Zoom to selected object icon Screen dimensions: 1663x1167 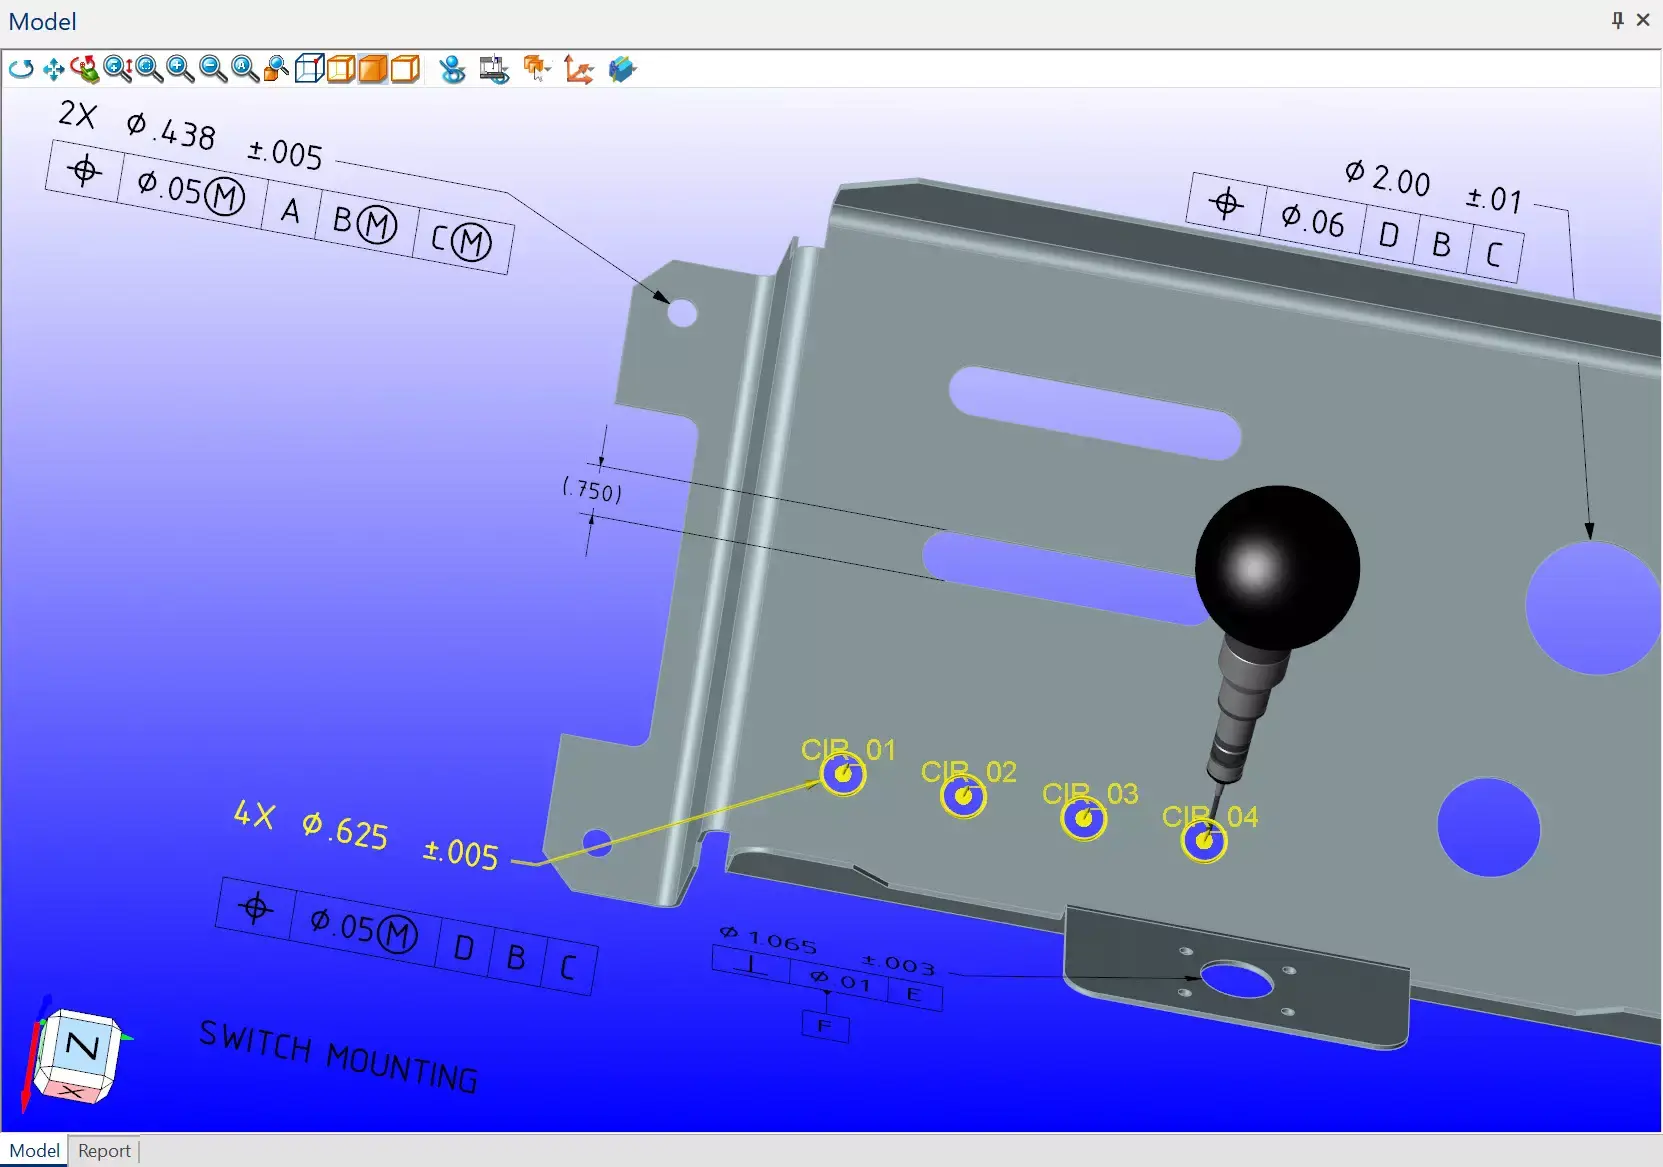[x=276, y=69]
